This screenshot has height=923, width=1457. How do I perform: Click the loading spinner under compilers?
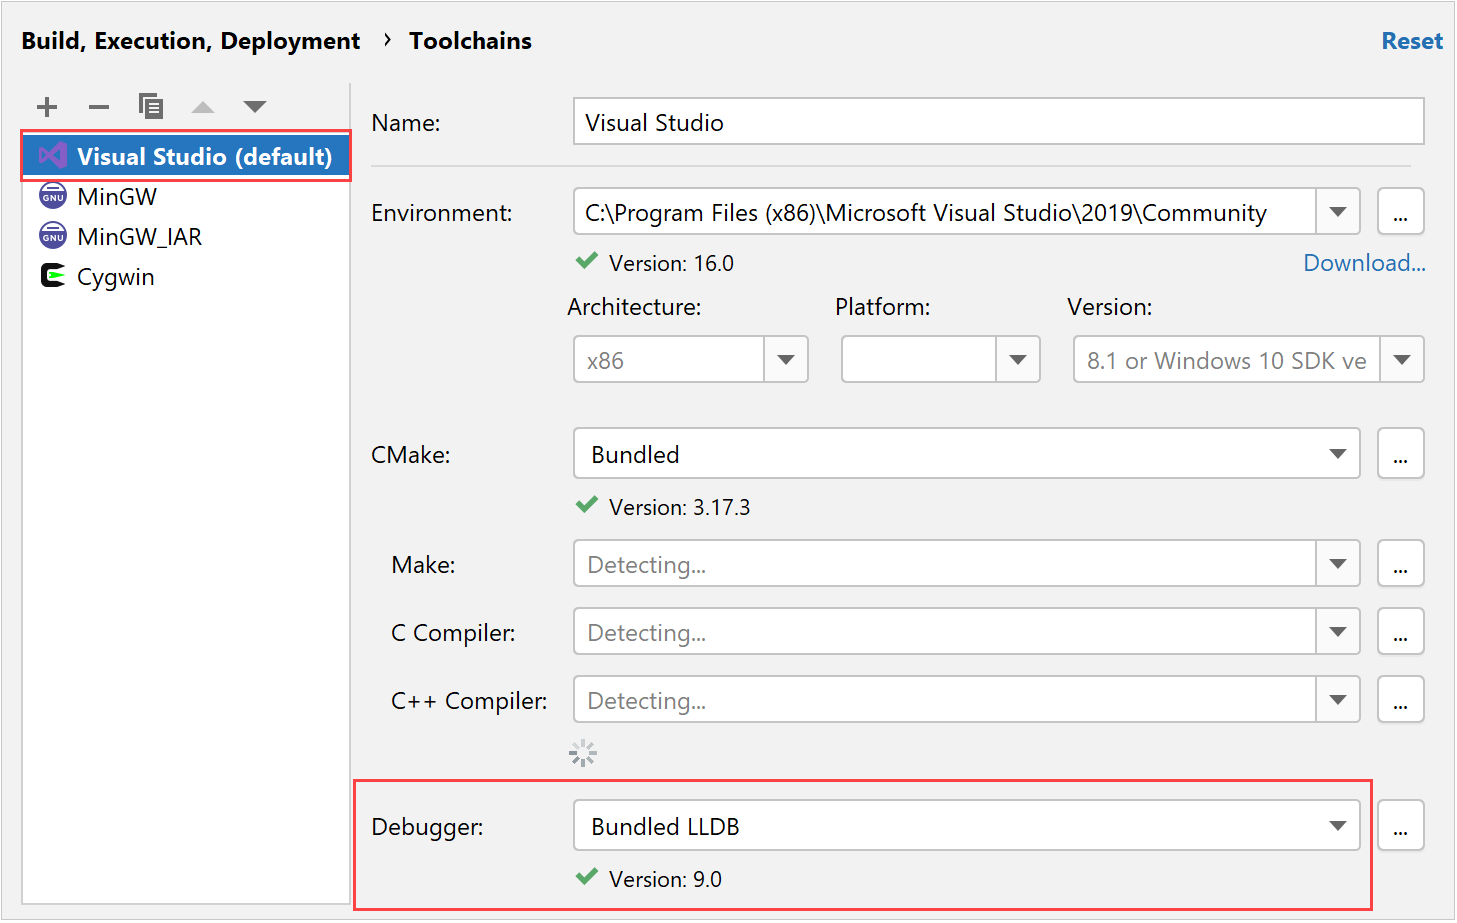point(583,753)
